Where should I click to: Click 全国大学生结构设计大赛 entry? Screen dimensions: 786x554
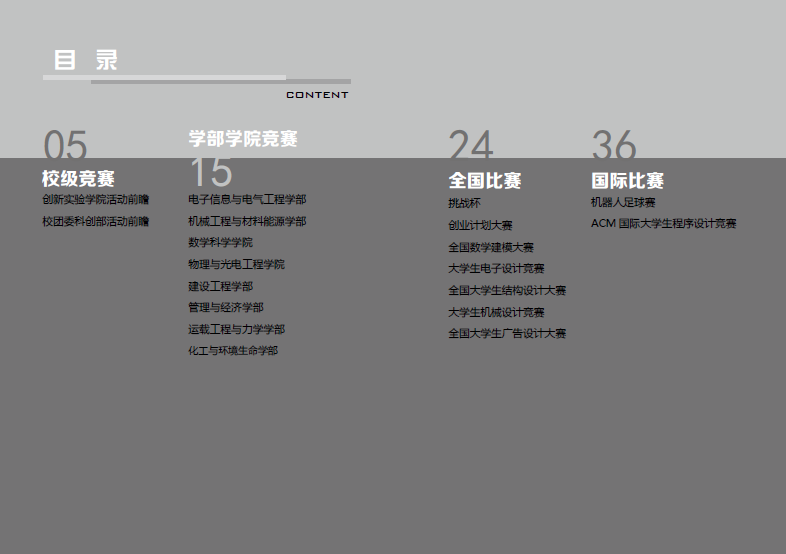pyautogui.click(x=507, y=290)
